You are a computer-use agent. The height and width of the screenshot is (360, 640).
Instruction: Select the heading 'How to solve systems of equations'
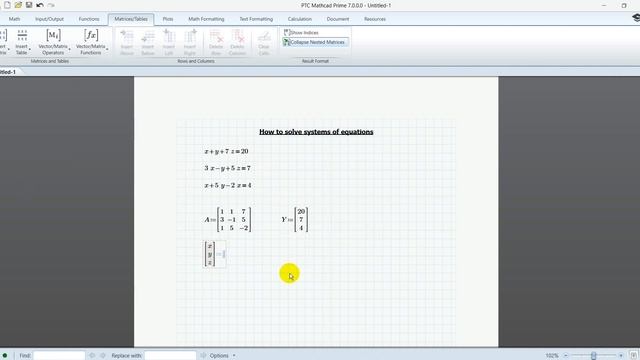(x=316, y=131)
